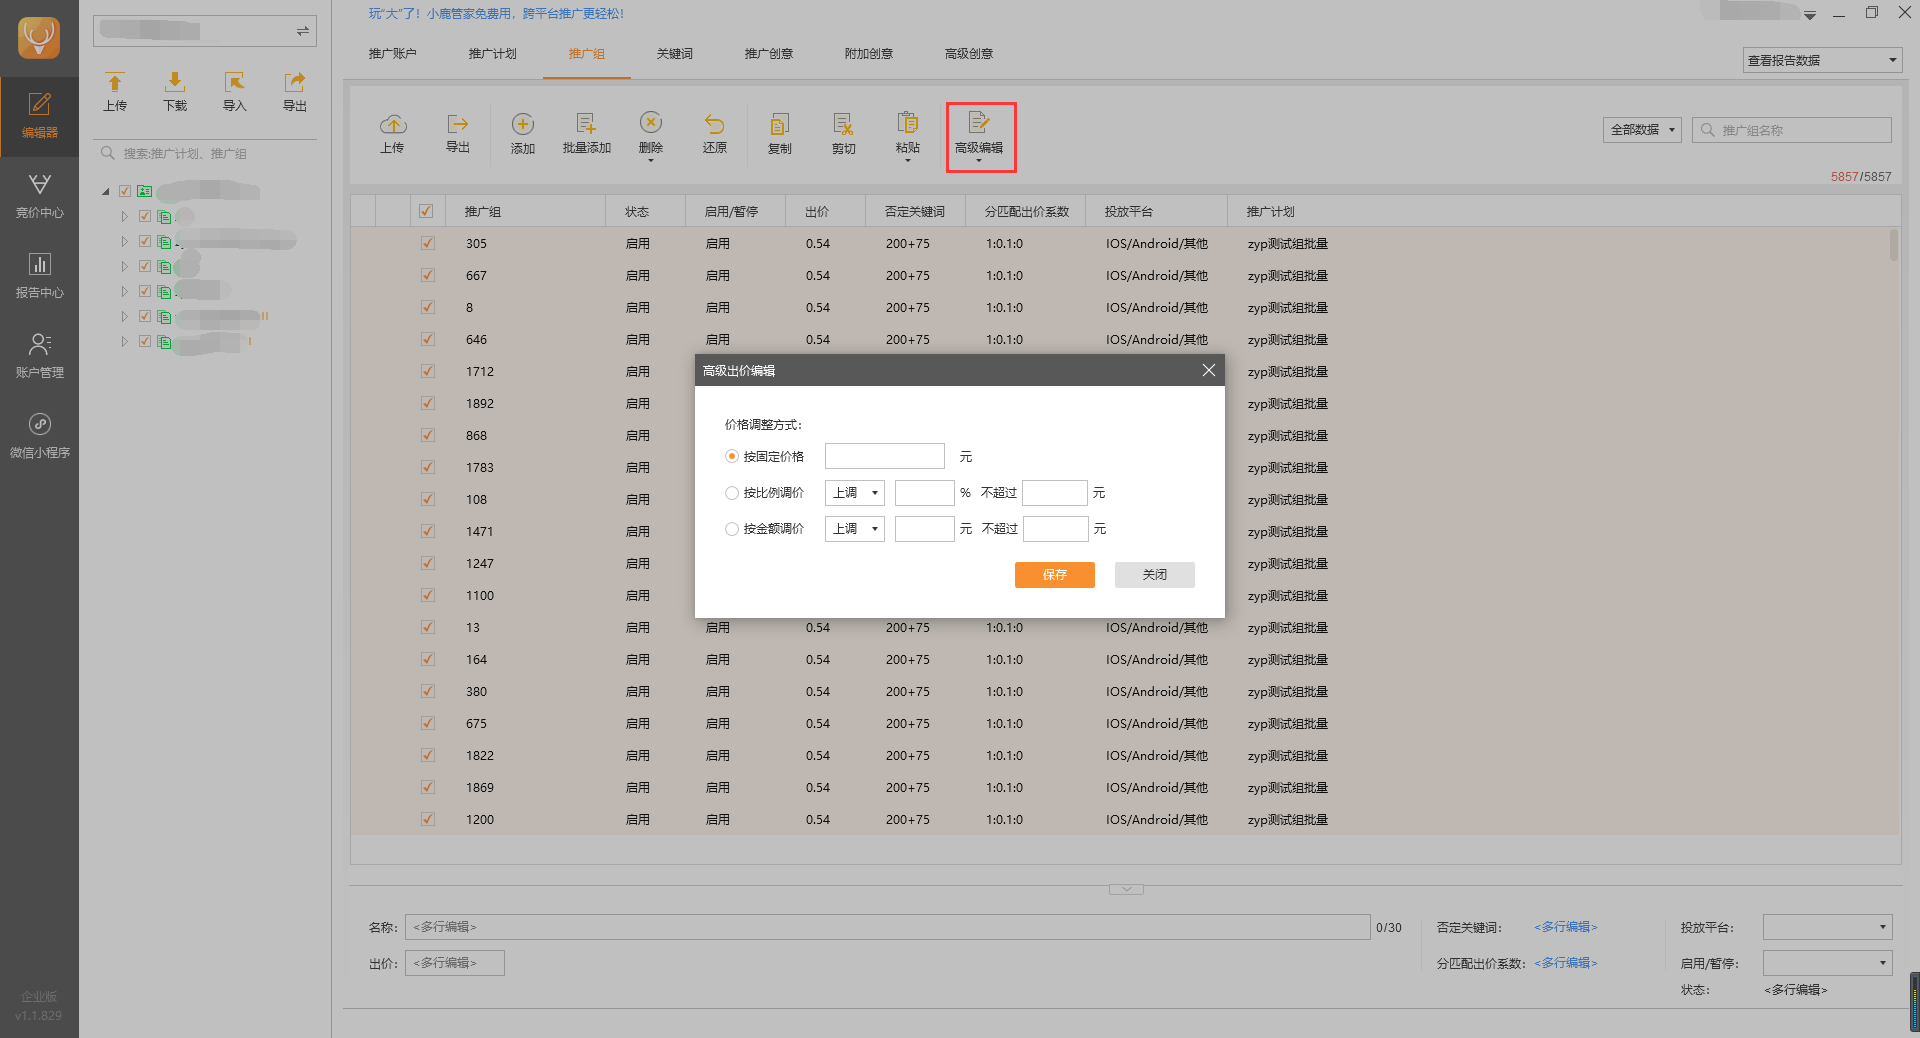Click the 分匹配出价系数 多行编辑 link
The image size is (1920, 1038).
pyautogui.click(x=1566, y=963)
